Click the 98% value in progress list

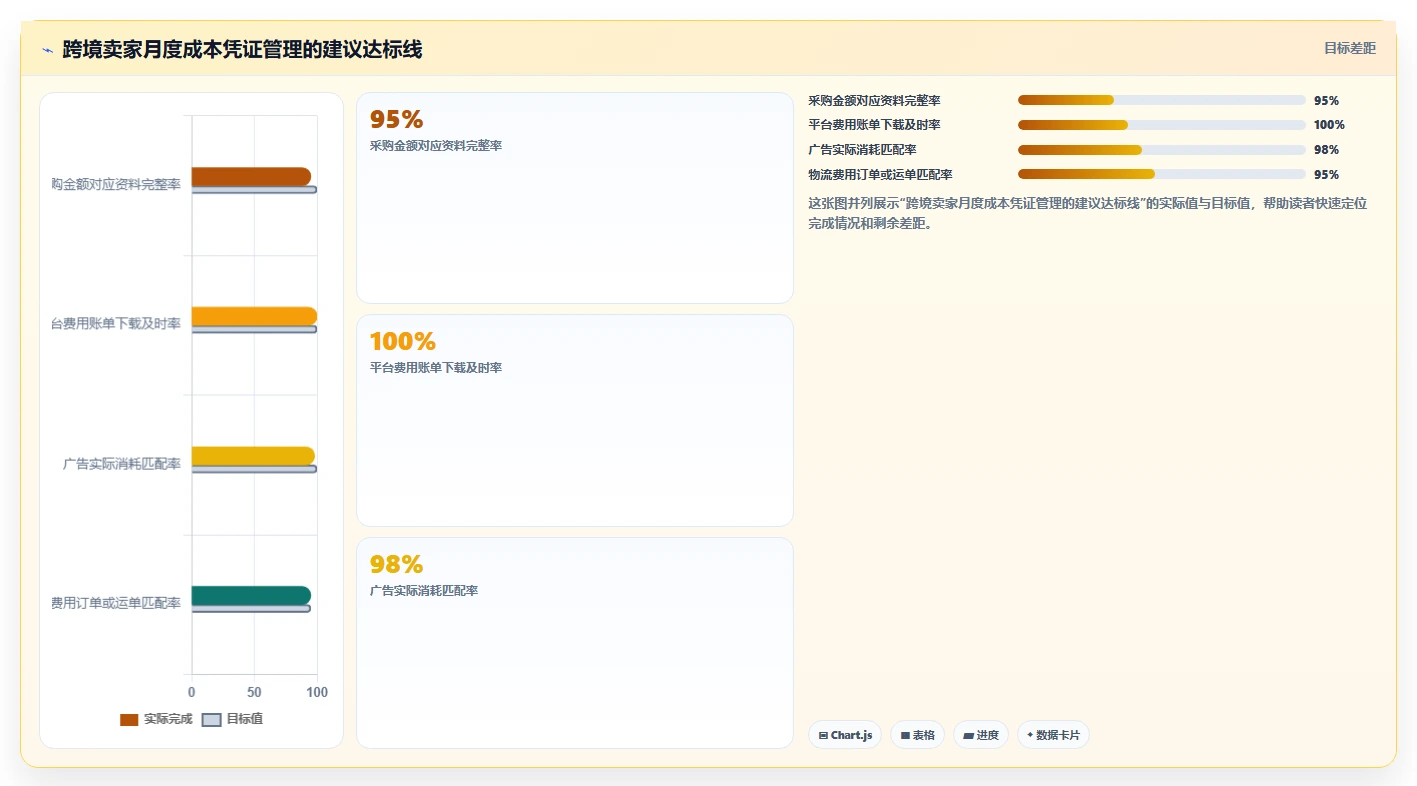pos(1326,150)
